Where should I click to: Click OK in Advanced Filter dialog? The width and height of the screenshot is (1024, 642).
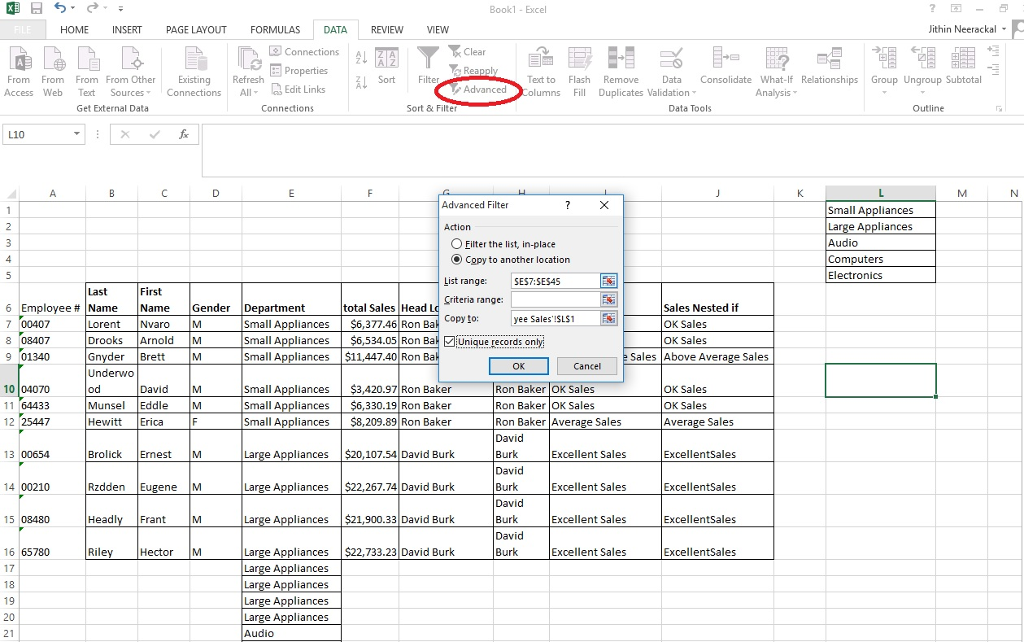tap(518, 366)
